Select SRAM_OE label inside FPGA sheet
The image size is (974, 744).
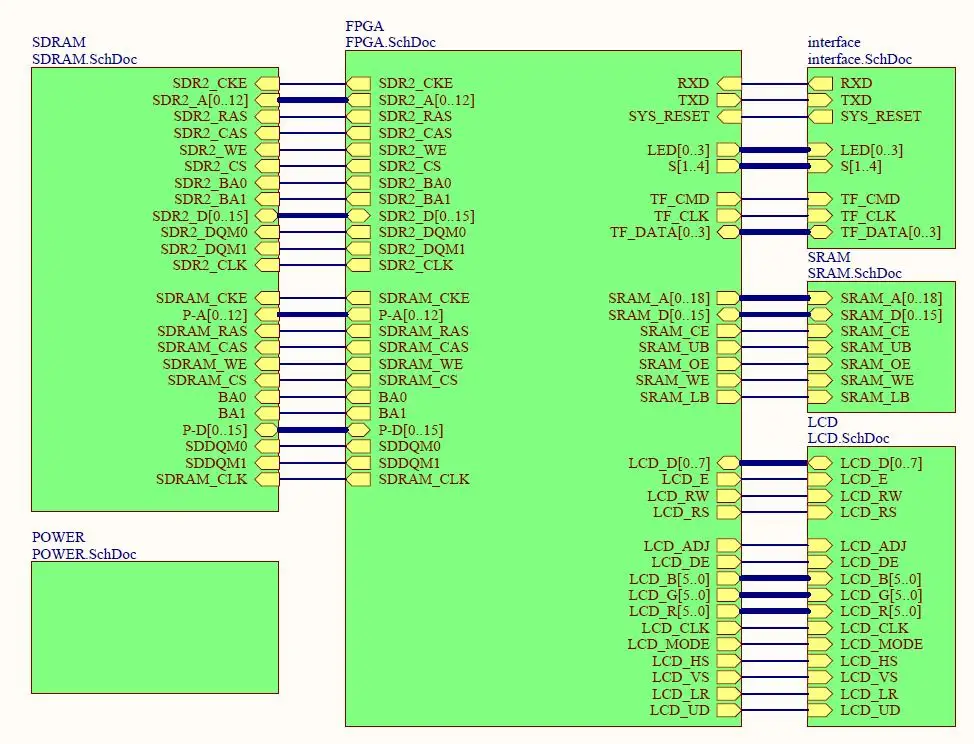pos(674,364)
